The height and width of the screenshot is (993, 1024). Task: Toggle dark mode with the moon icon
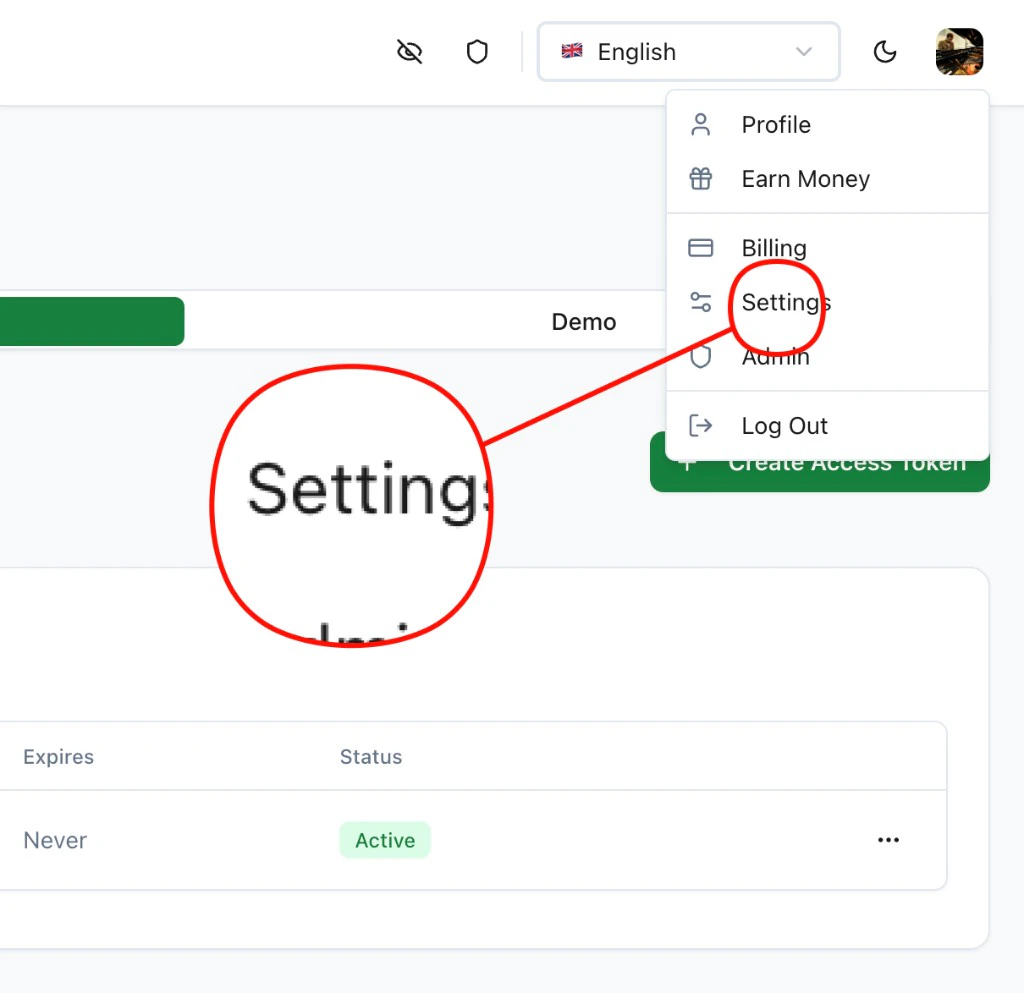click(x=885, y=51)
